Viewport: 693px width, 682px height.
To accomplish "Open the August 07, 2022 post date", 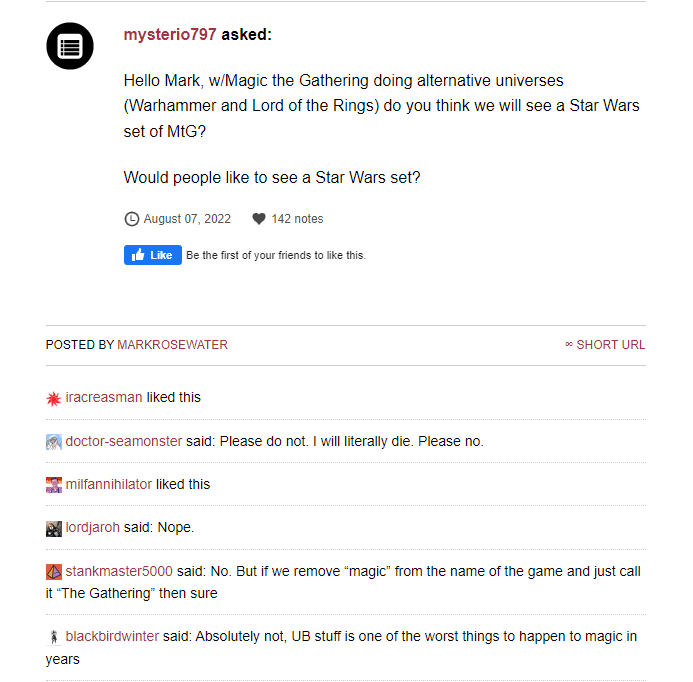I will [x=187, y=219].
